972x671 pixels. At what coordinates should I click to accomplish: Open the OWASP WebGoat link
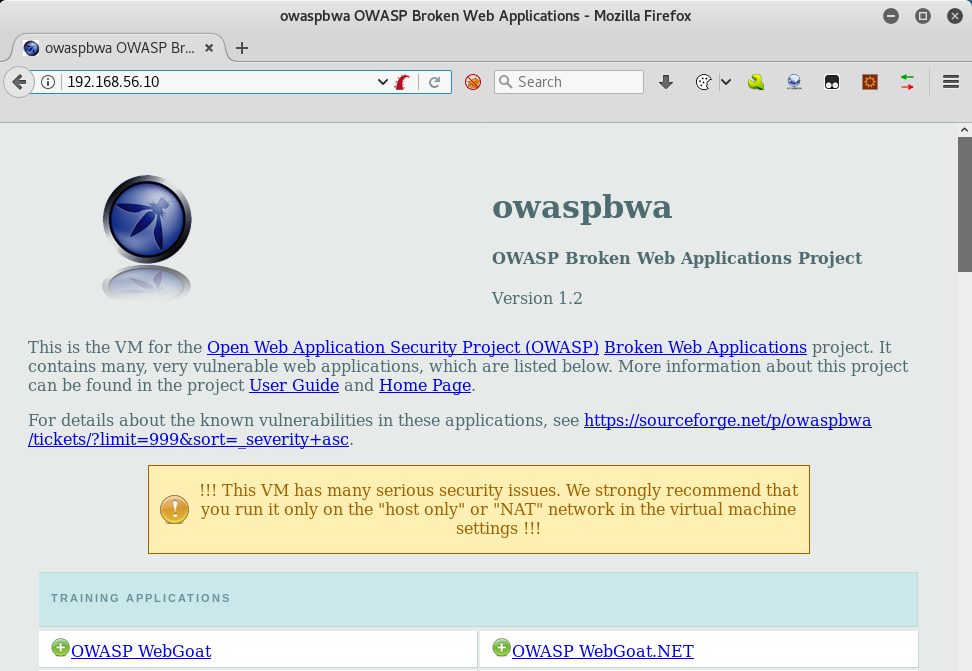(141, 651)
